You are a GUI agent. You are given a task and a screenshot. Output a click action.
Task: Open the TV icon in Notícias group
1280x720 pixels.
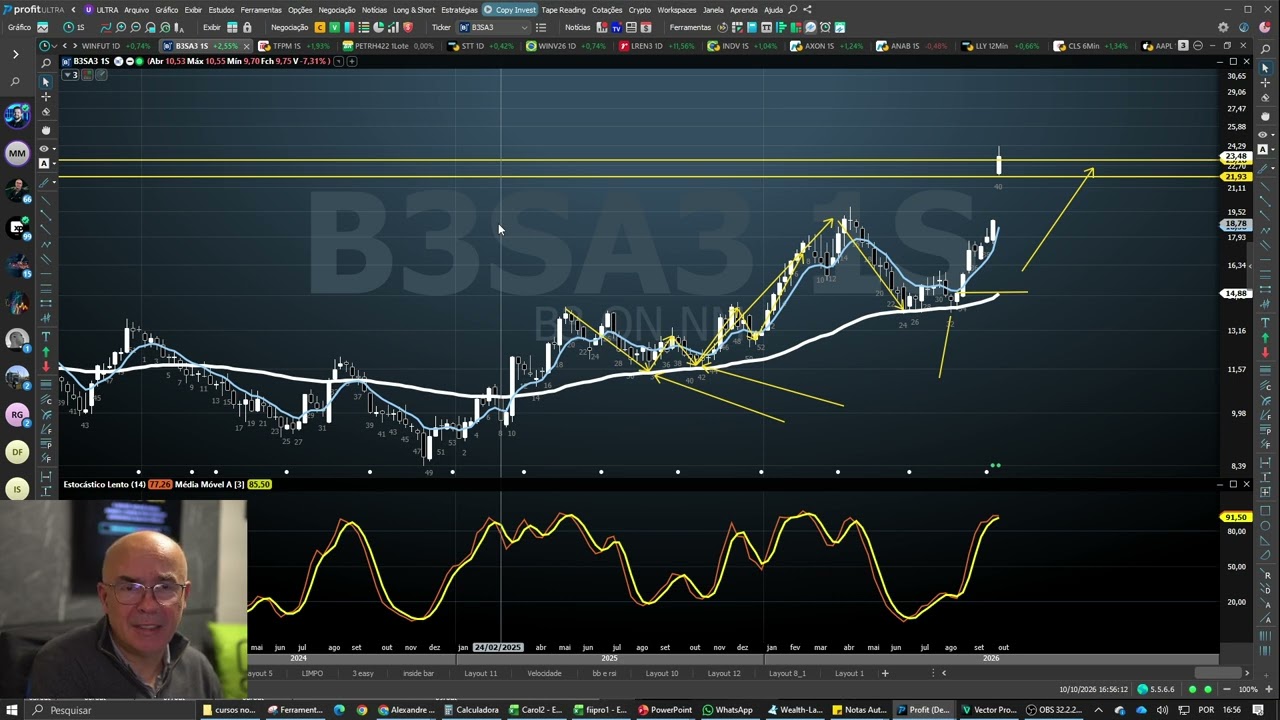tap(616, 27)
